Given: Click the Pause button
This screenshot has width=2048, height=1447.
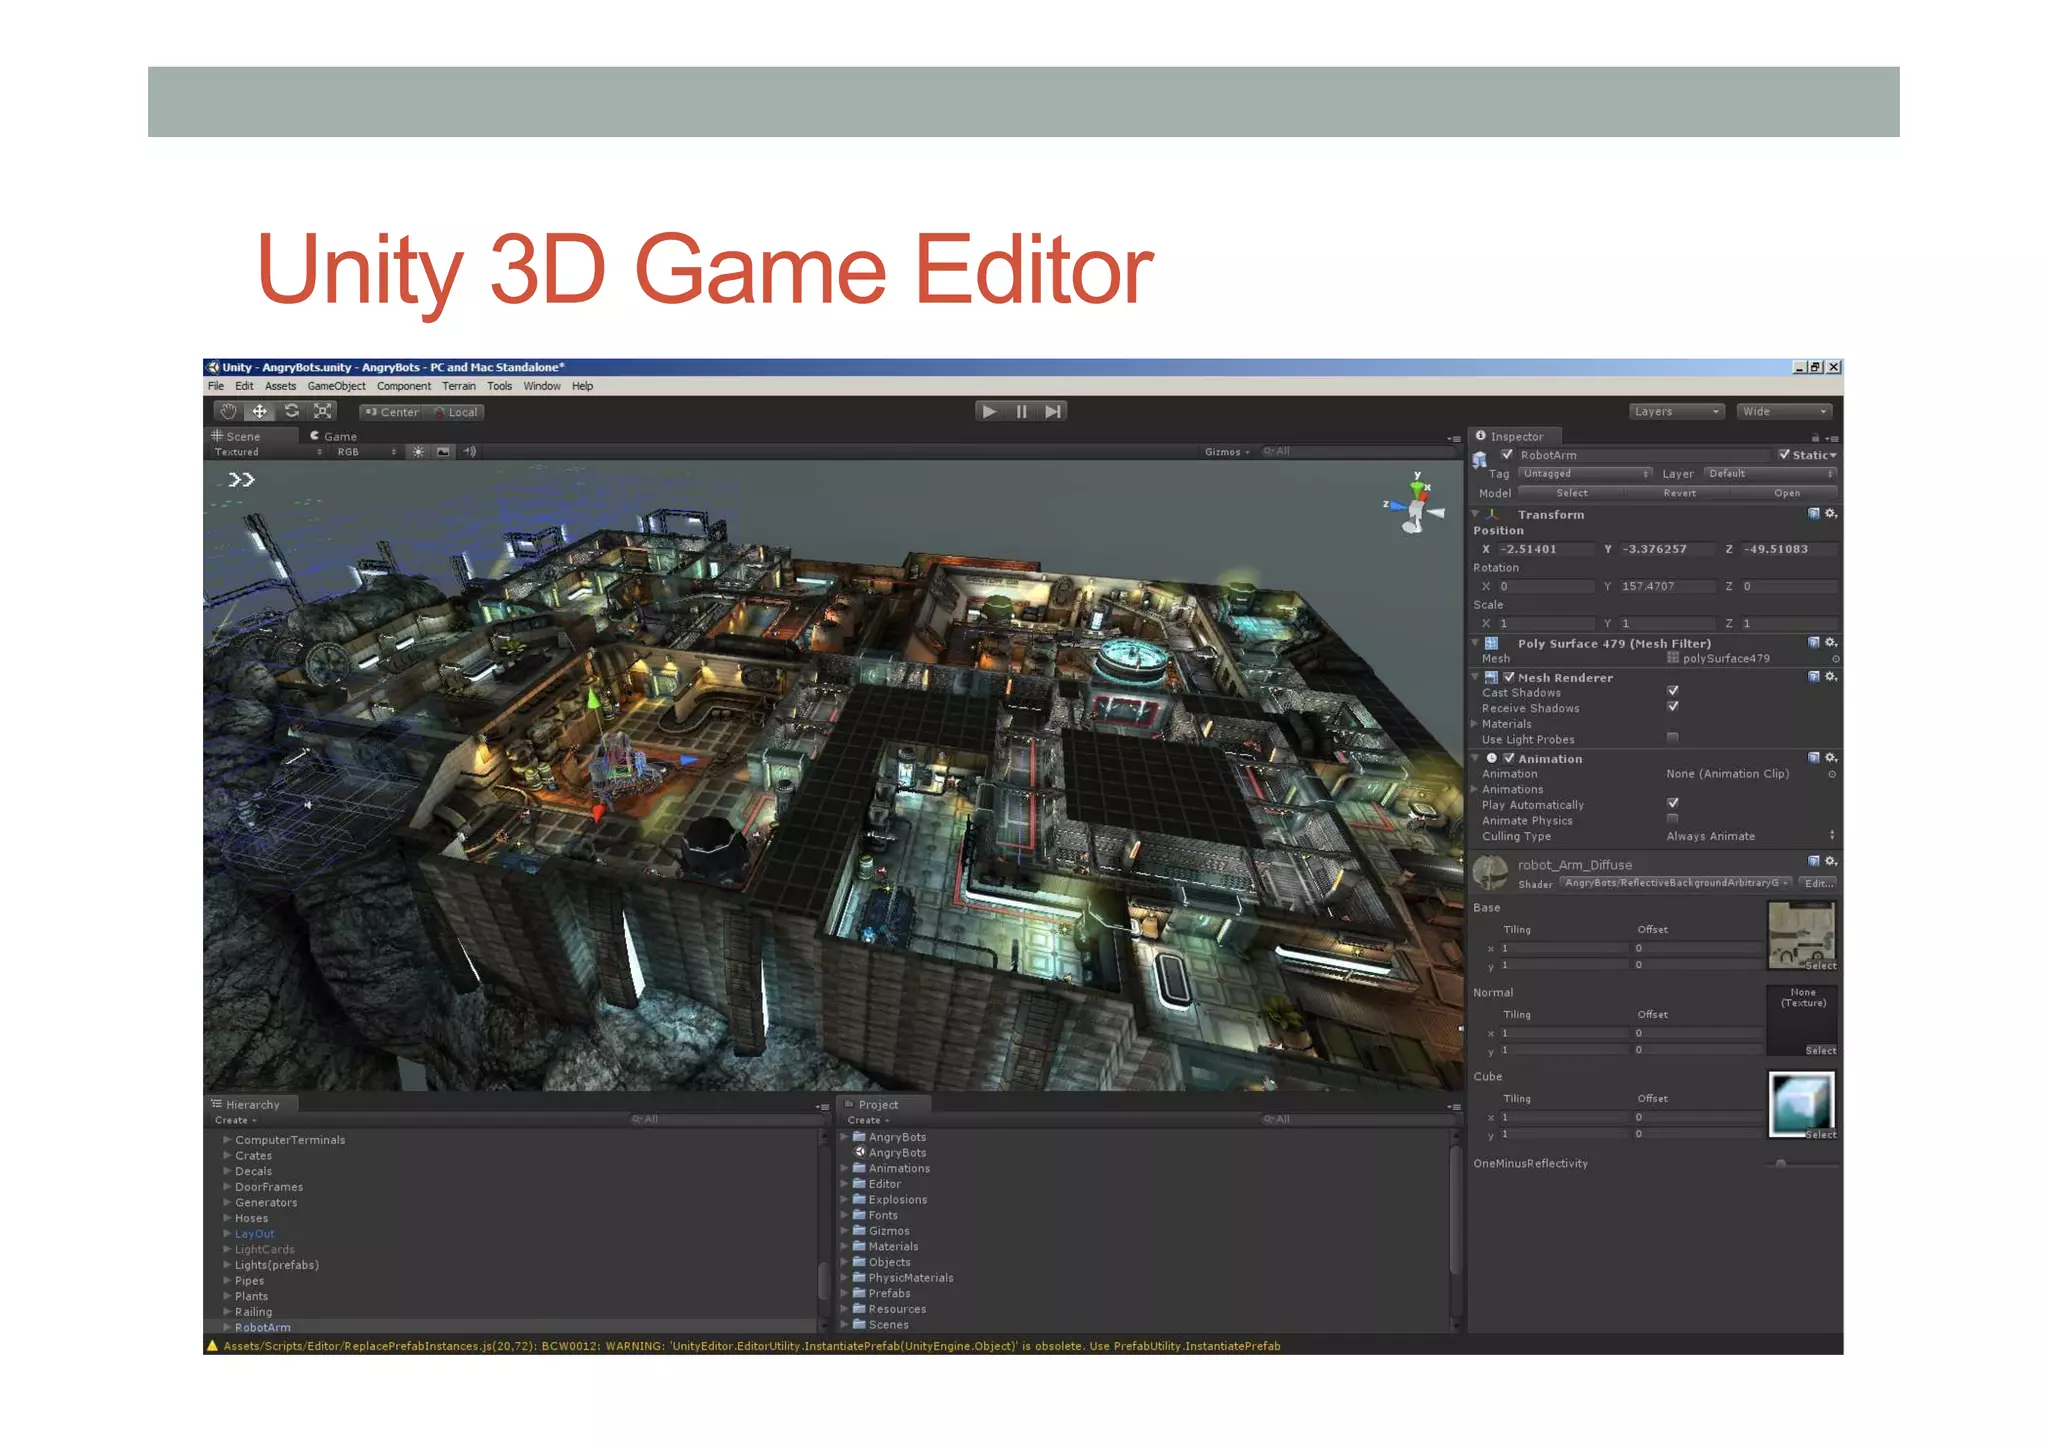Looking at the screenshot, I should click(1021, 411).
